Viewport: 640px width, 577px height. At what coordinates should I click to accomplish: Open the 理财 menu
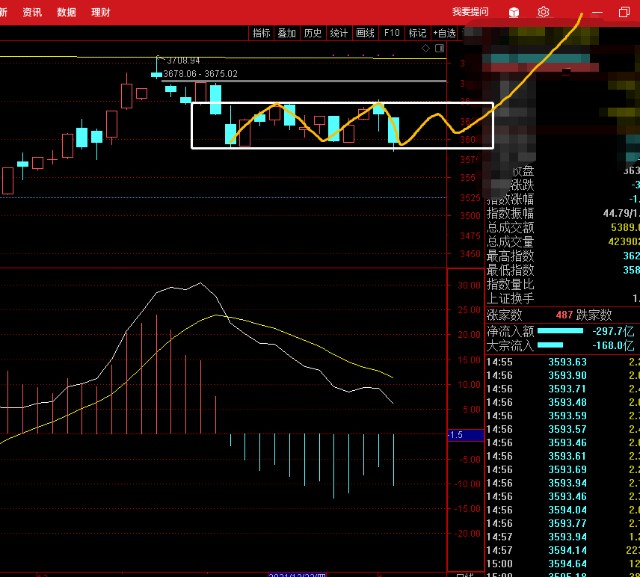[101, 12]
